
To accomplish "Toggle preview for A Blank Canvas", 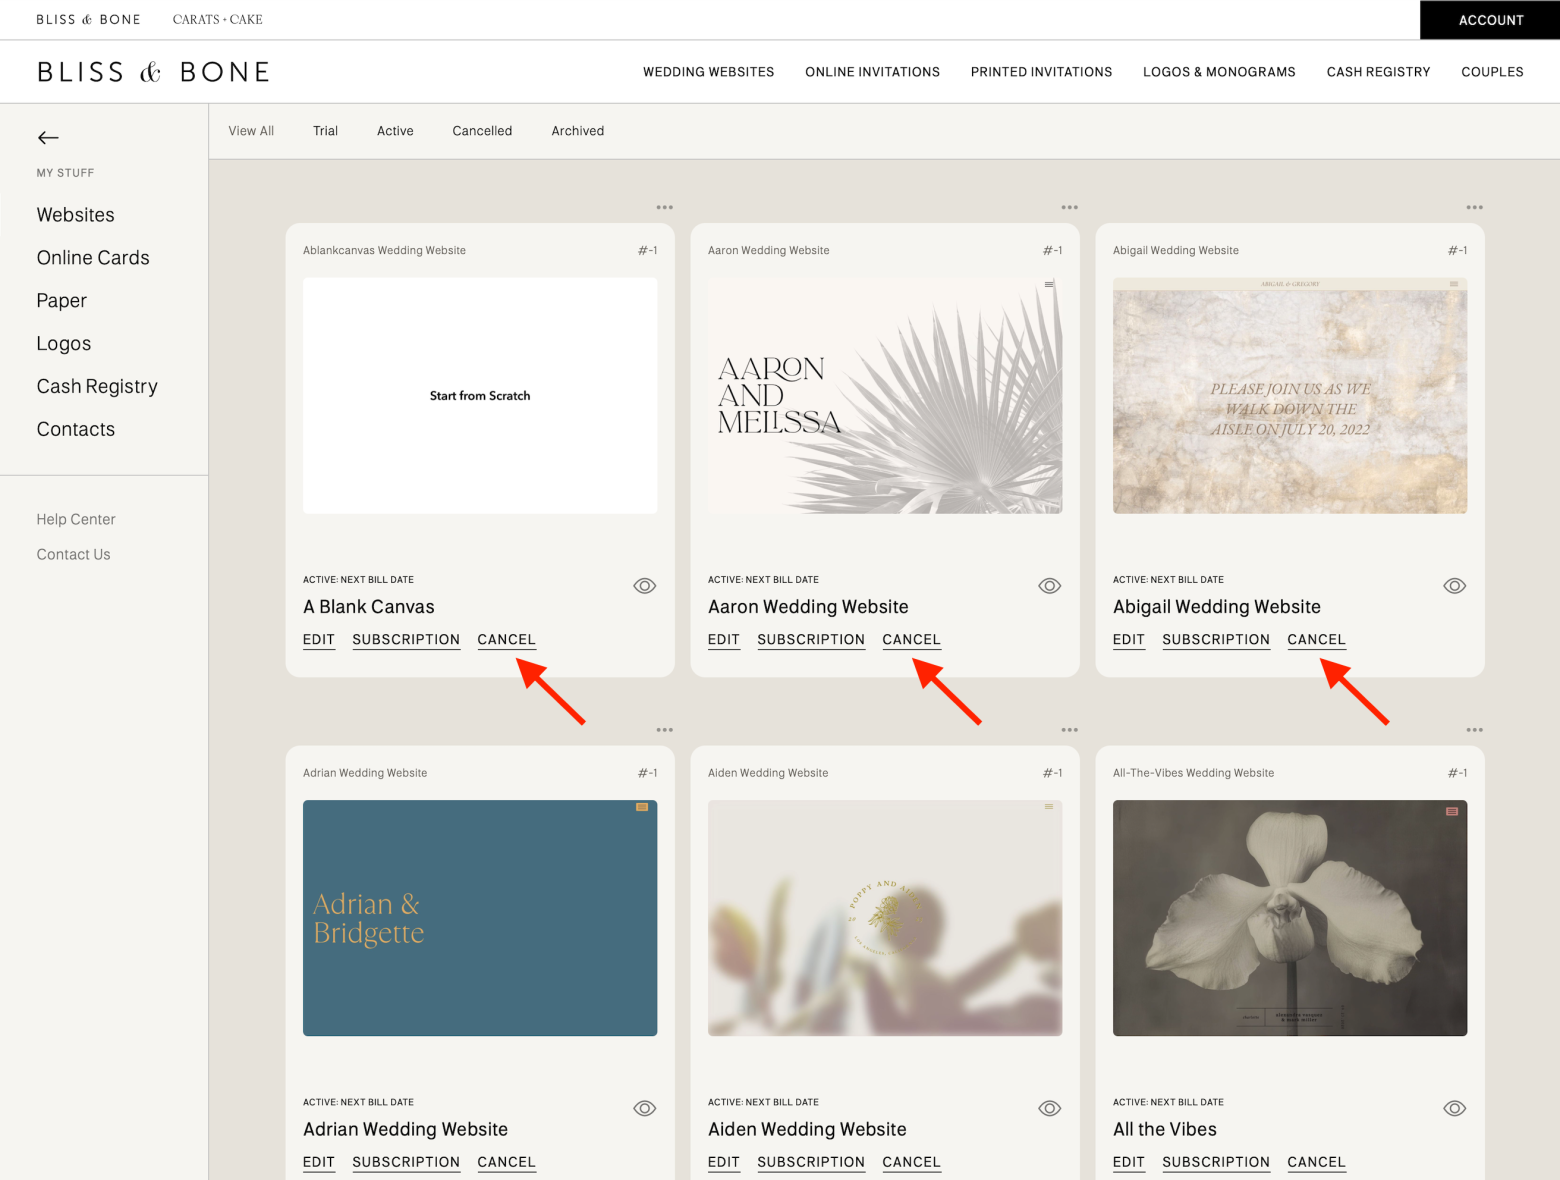I will click(644, 586).
